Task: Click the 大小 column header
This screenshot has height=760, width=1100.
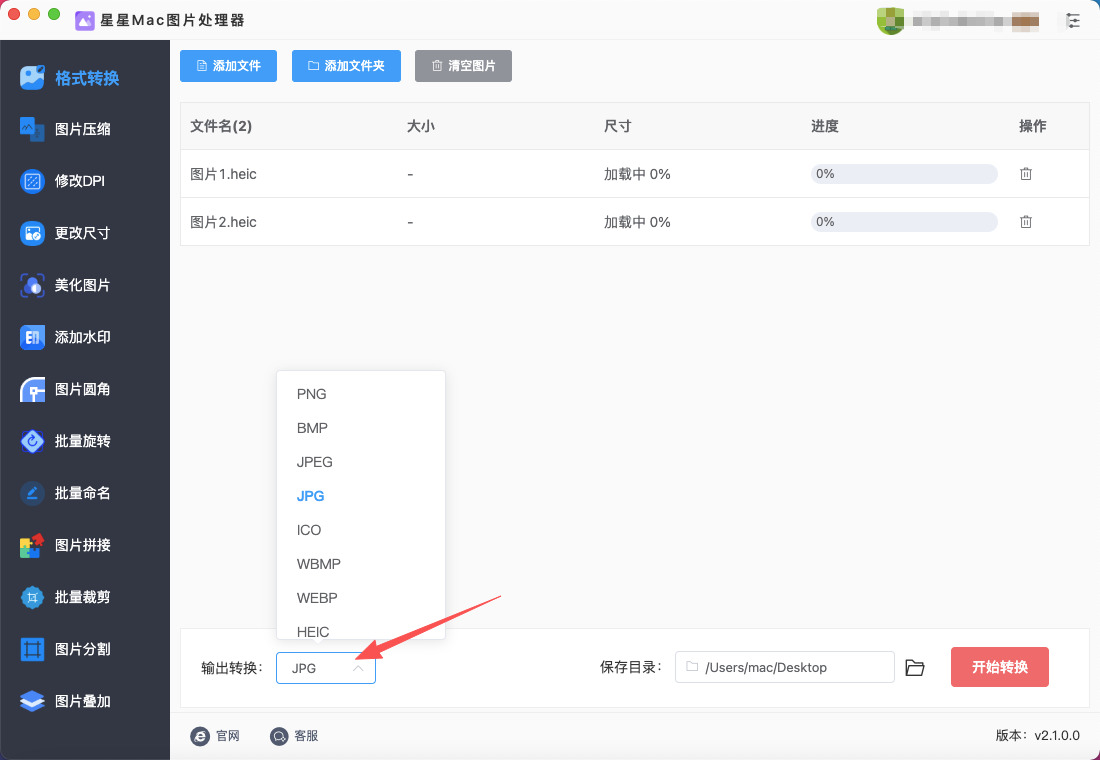Action: [421, 126]
